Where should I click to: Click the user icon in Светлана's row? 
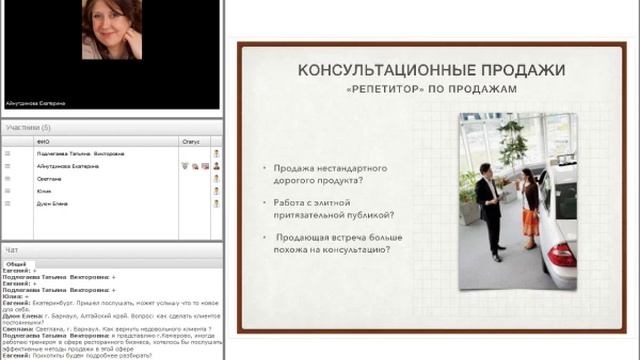216,179
